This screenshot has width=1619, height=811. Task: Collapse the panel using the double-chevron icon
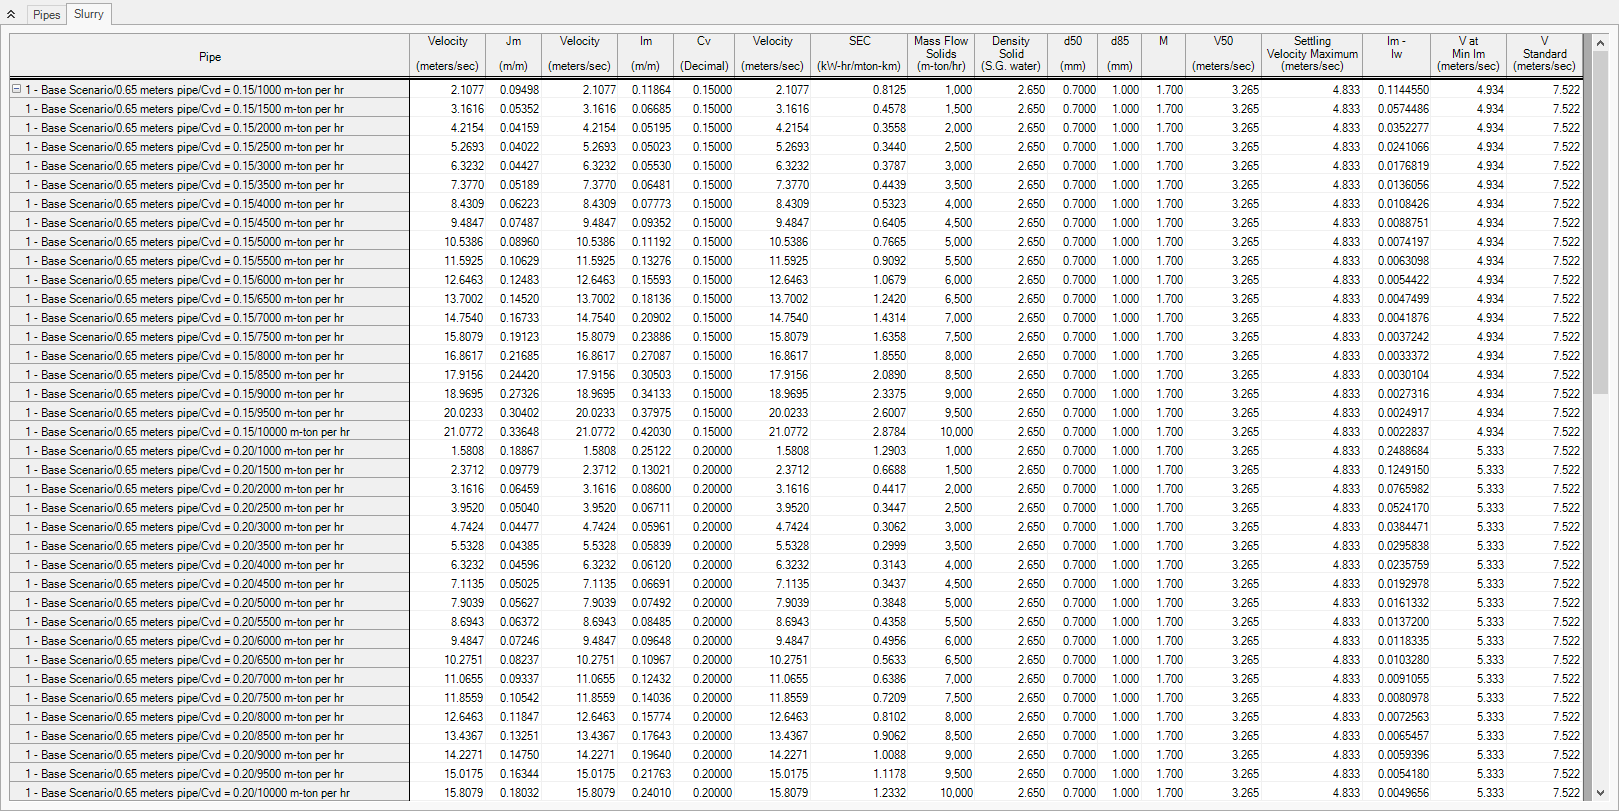click(11, 15)
